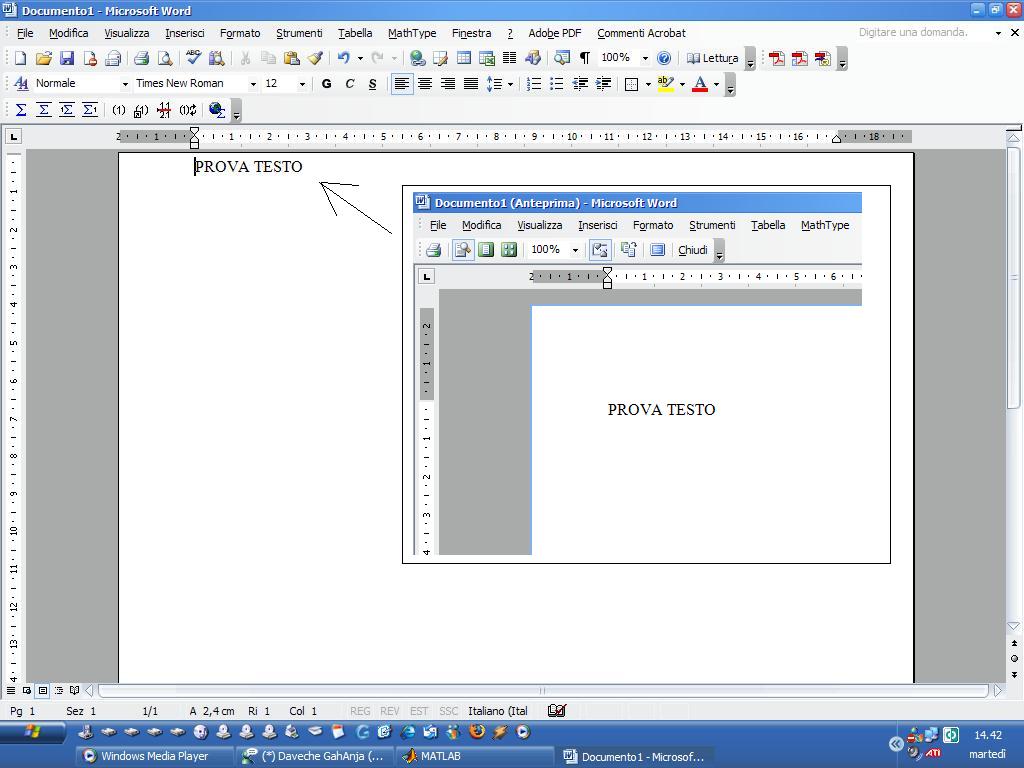Viewport: 1024px width, 768px height.
Task: Export to MathPage with the globe sigma icon
Action: 217,110
